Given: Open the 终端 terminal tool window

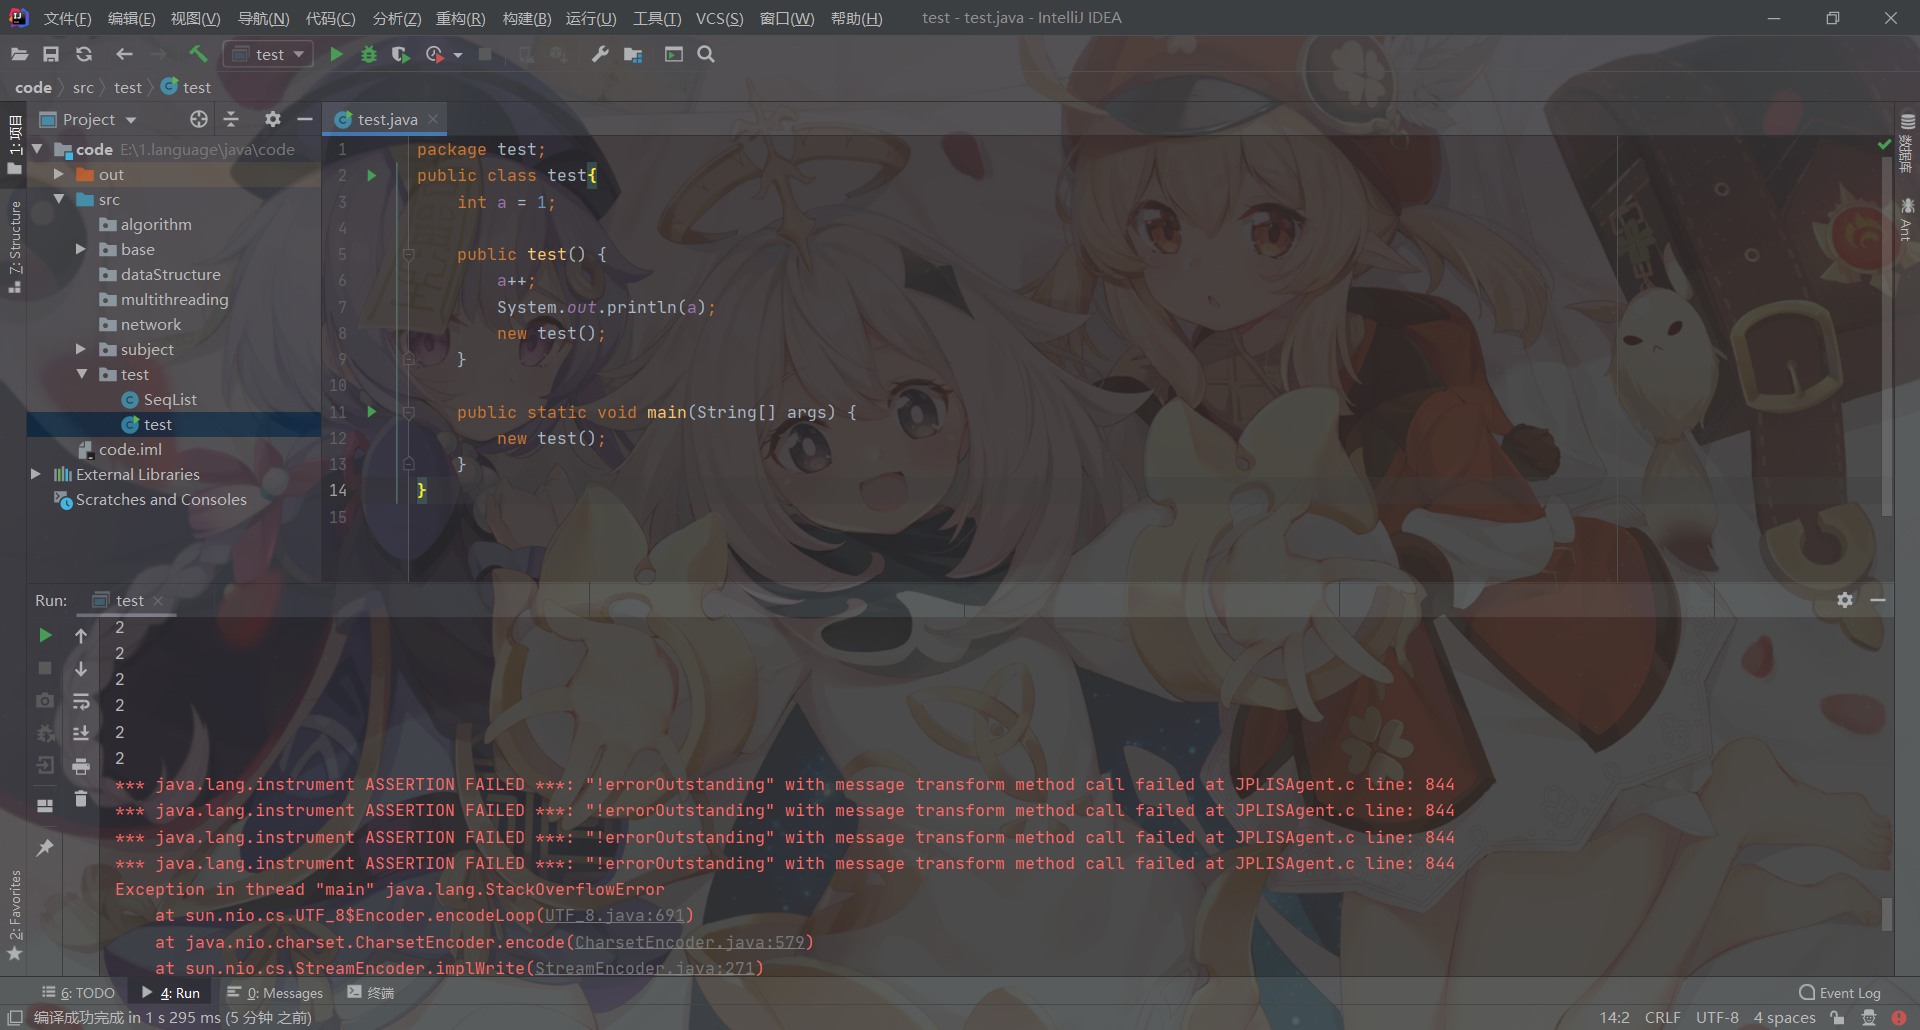Looking at the screenshot, I should pos(371,993).
